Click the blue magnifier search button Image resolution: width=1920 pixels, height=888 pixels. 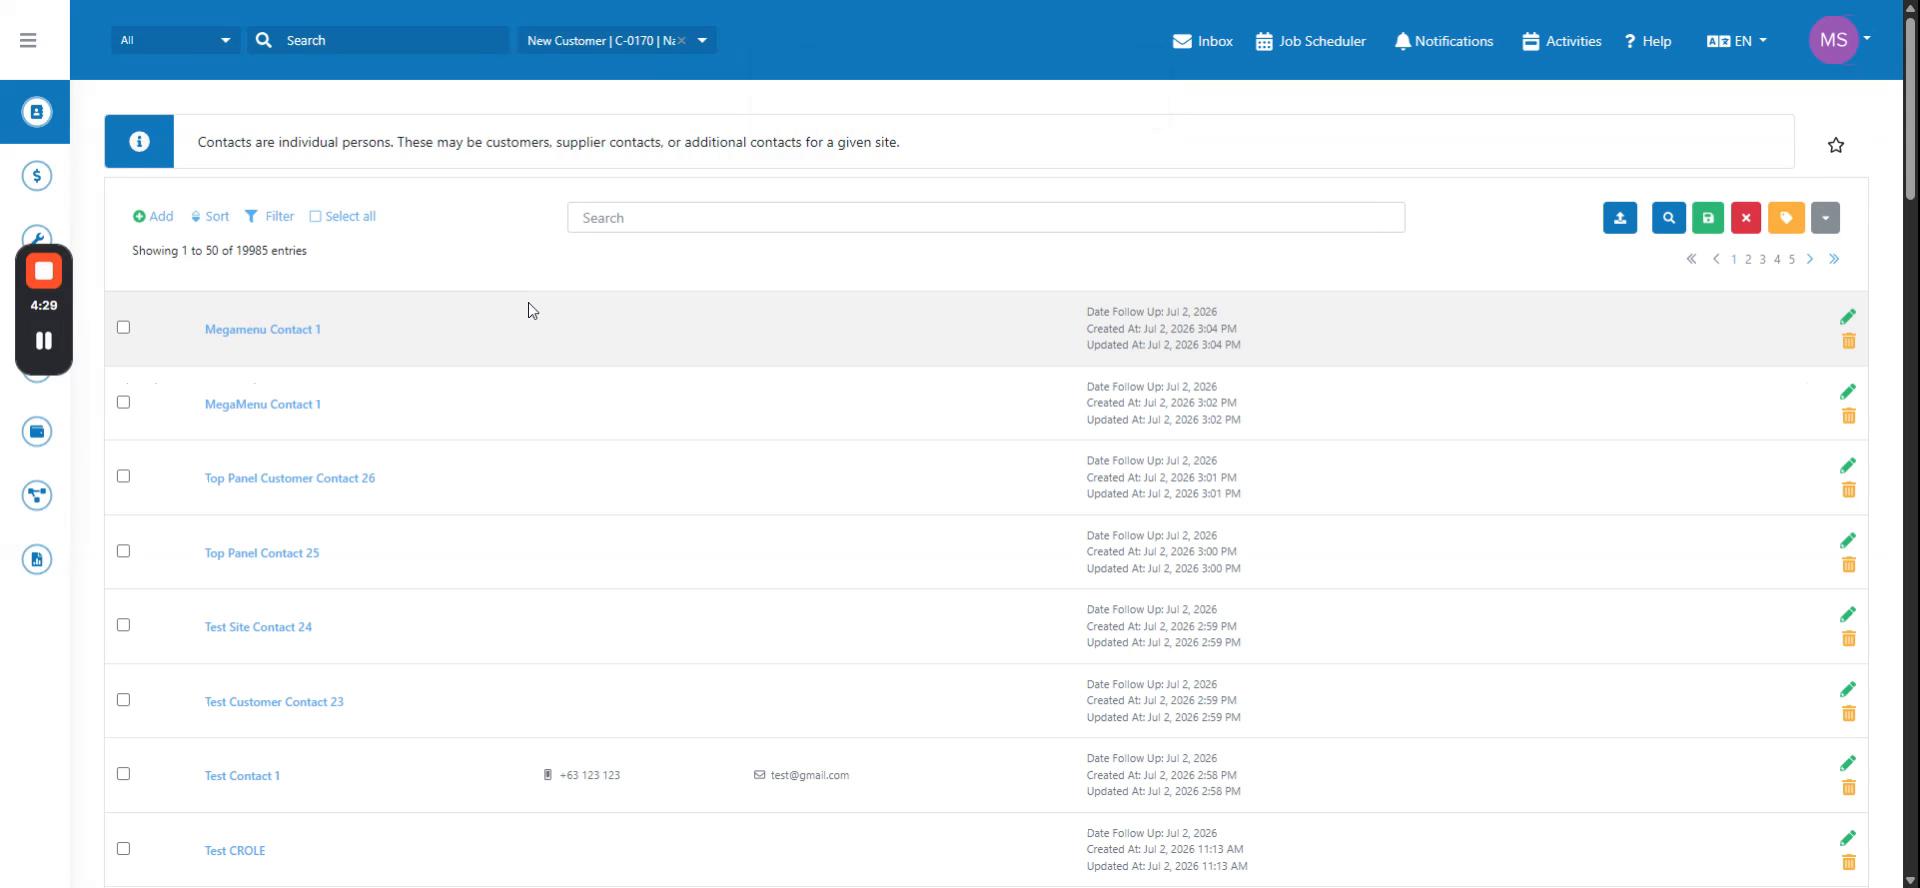tap(1669, 218)
